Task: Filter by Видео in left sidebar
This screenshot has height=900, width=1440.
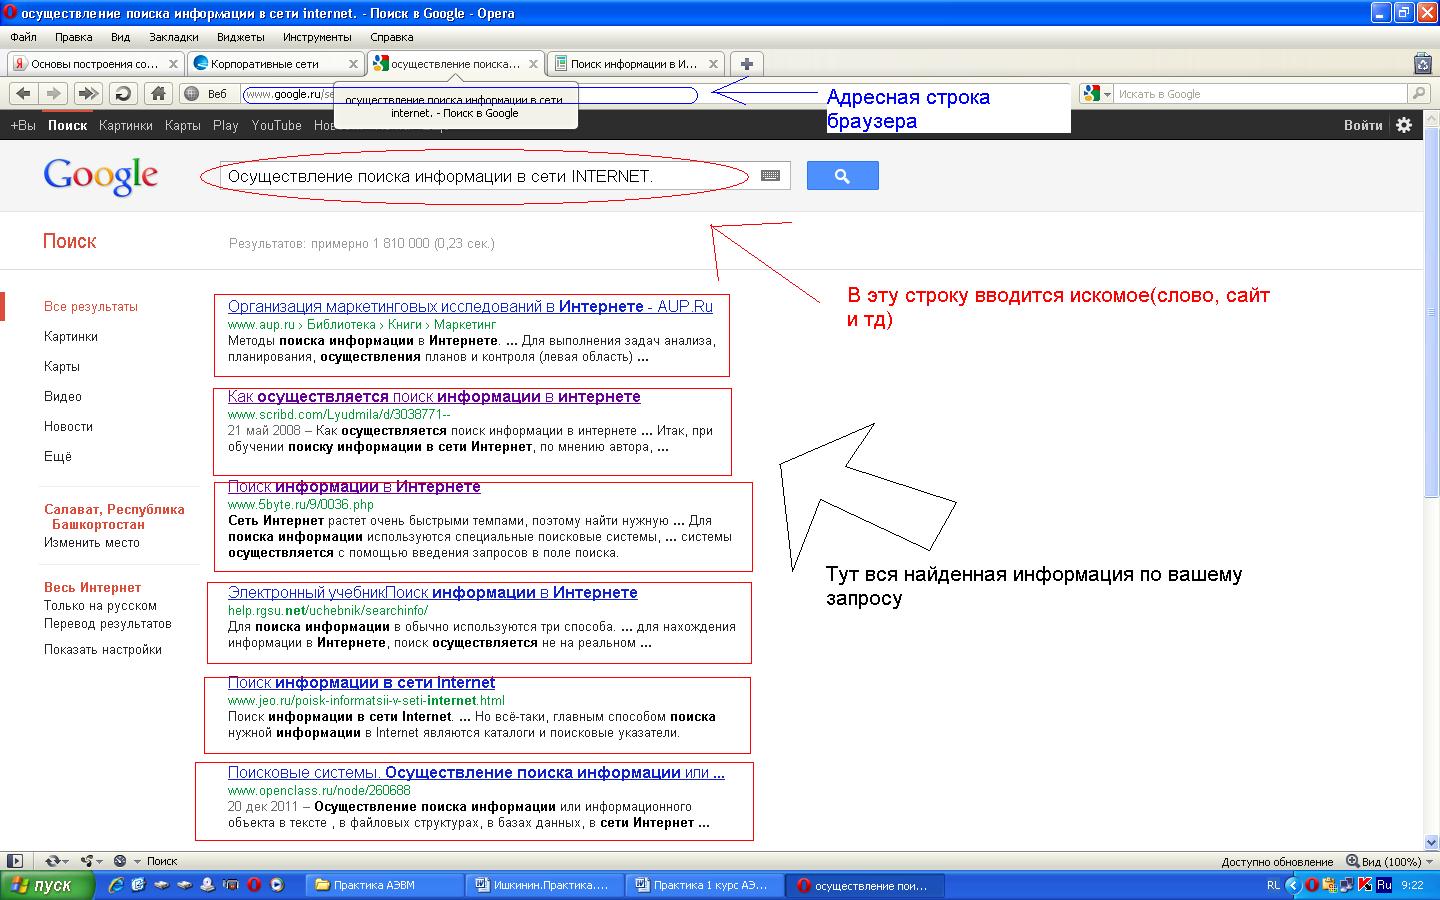Action: [x=63, y=396]
